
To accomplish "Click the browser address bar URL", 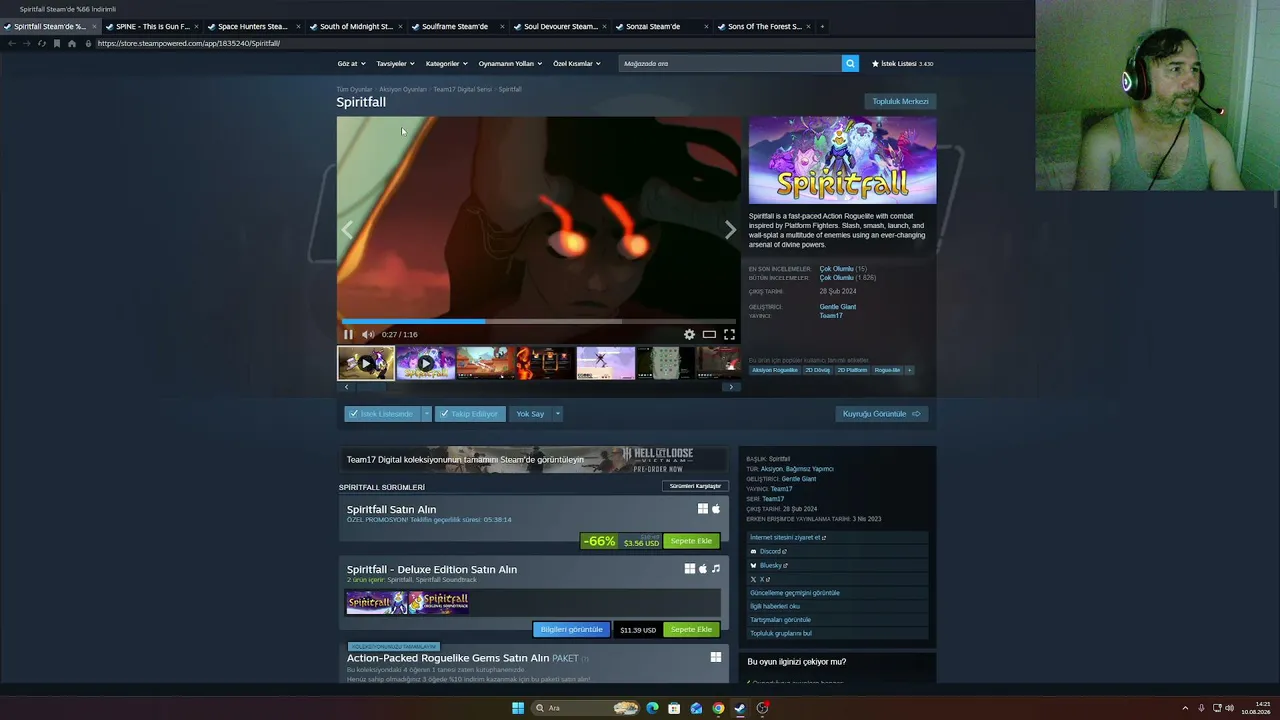I will click(189, 43).
